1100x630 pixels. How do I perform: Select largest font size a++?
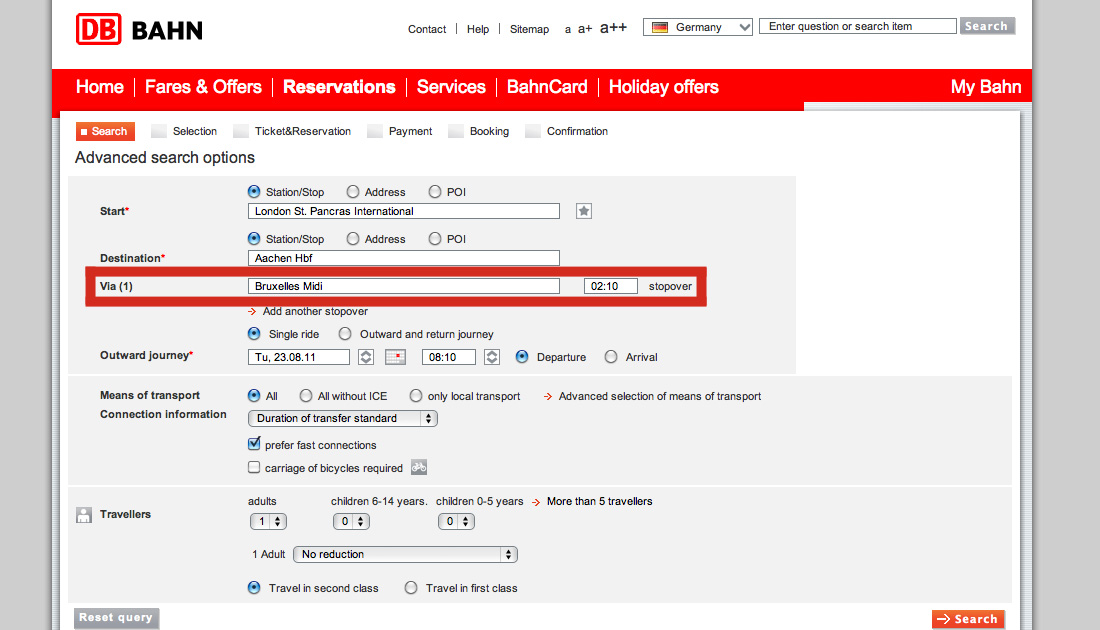613,28
